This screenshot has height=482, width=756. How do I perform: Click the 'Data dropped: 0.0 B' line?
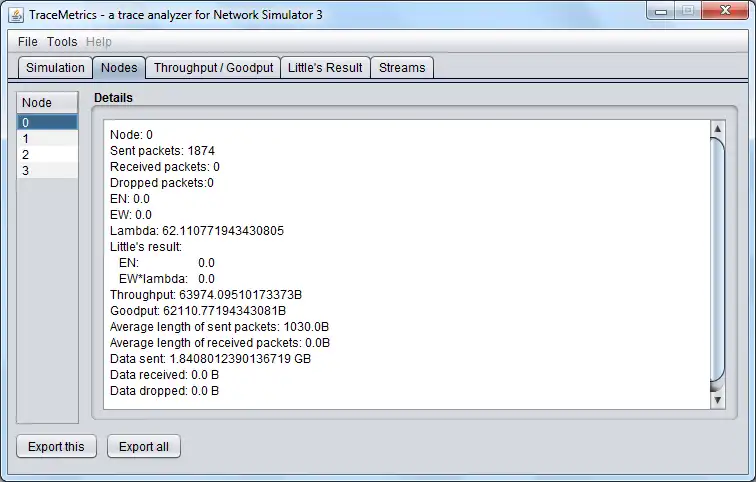click(164, 390)
